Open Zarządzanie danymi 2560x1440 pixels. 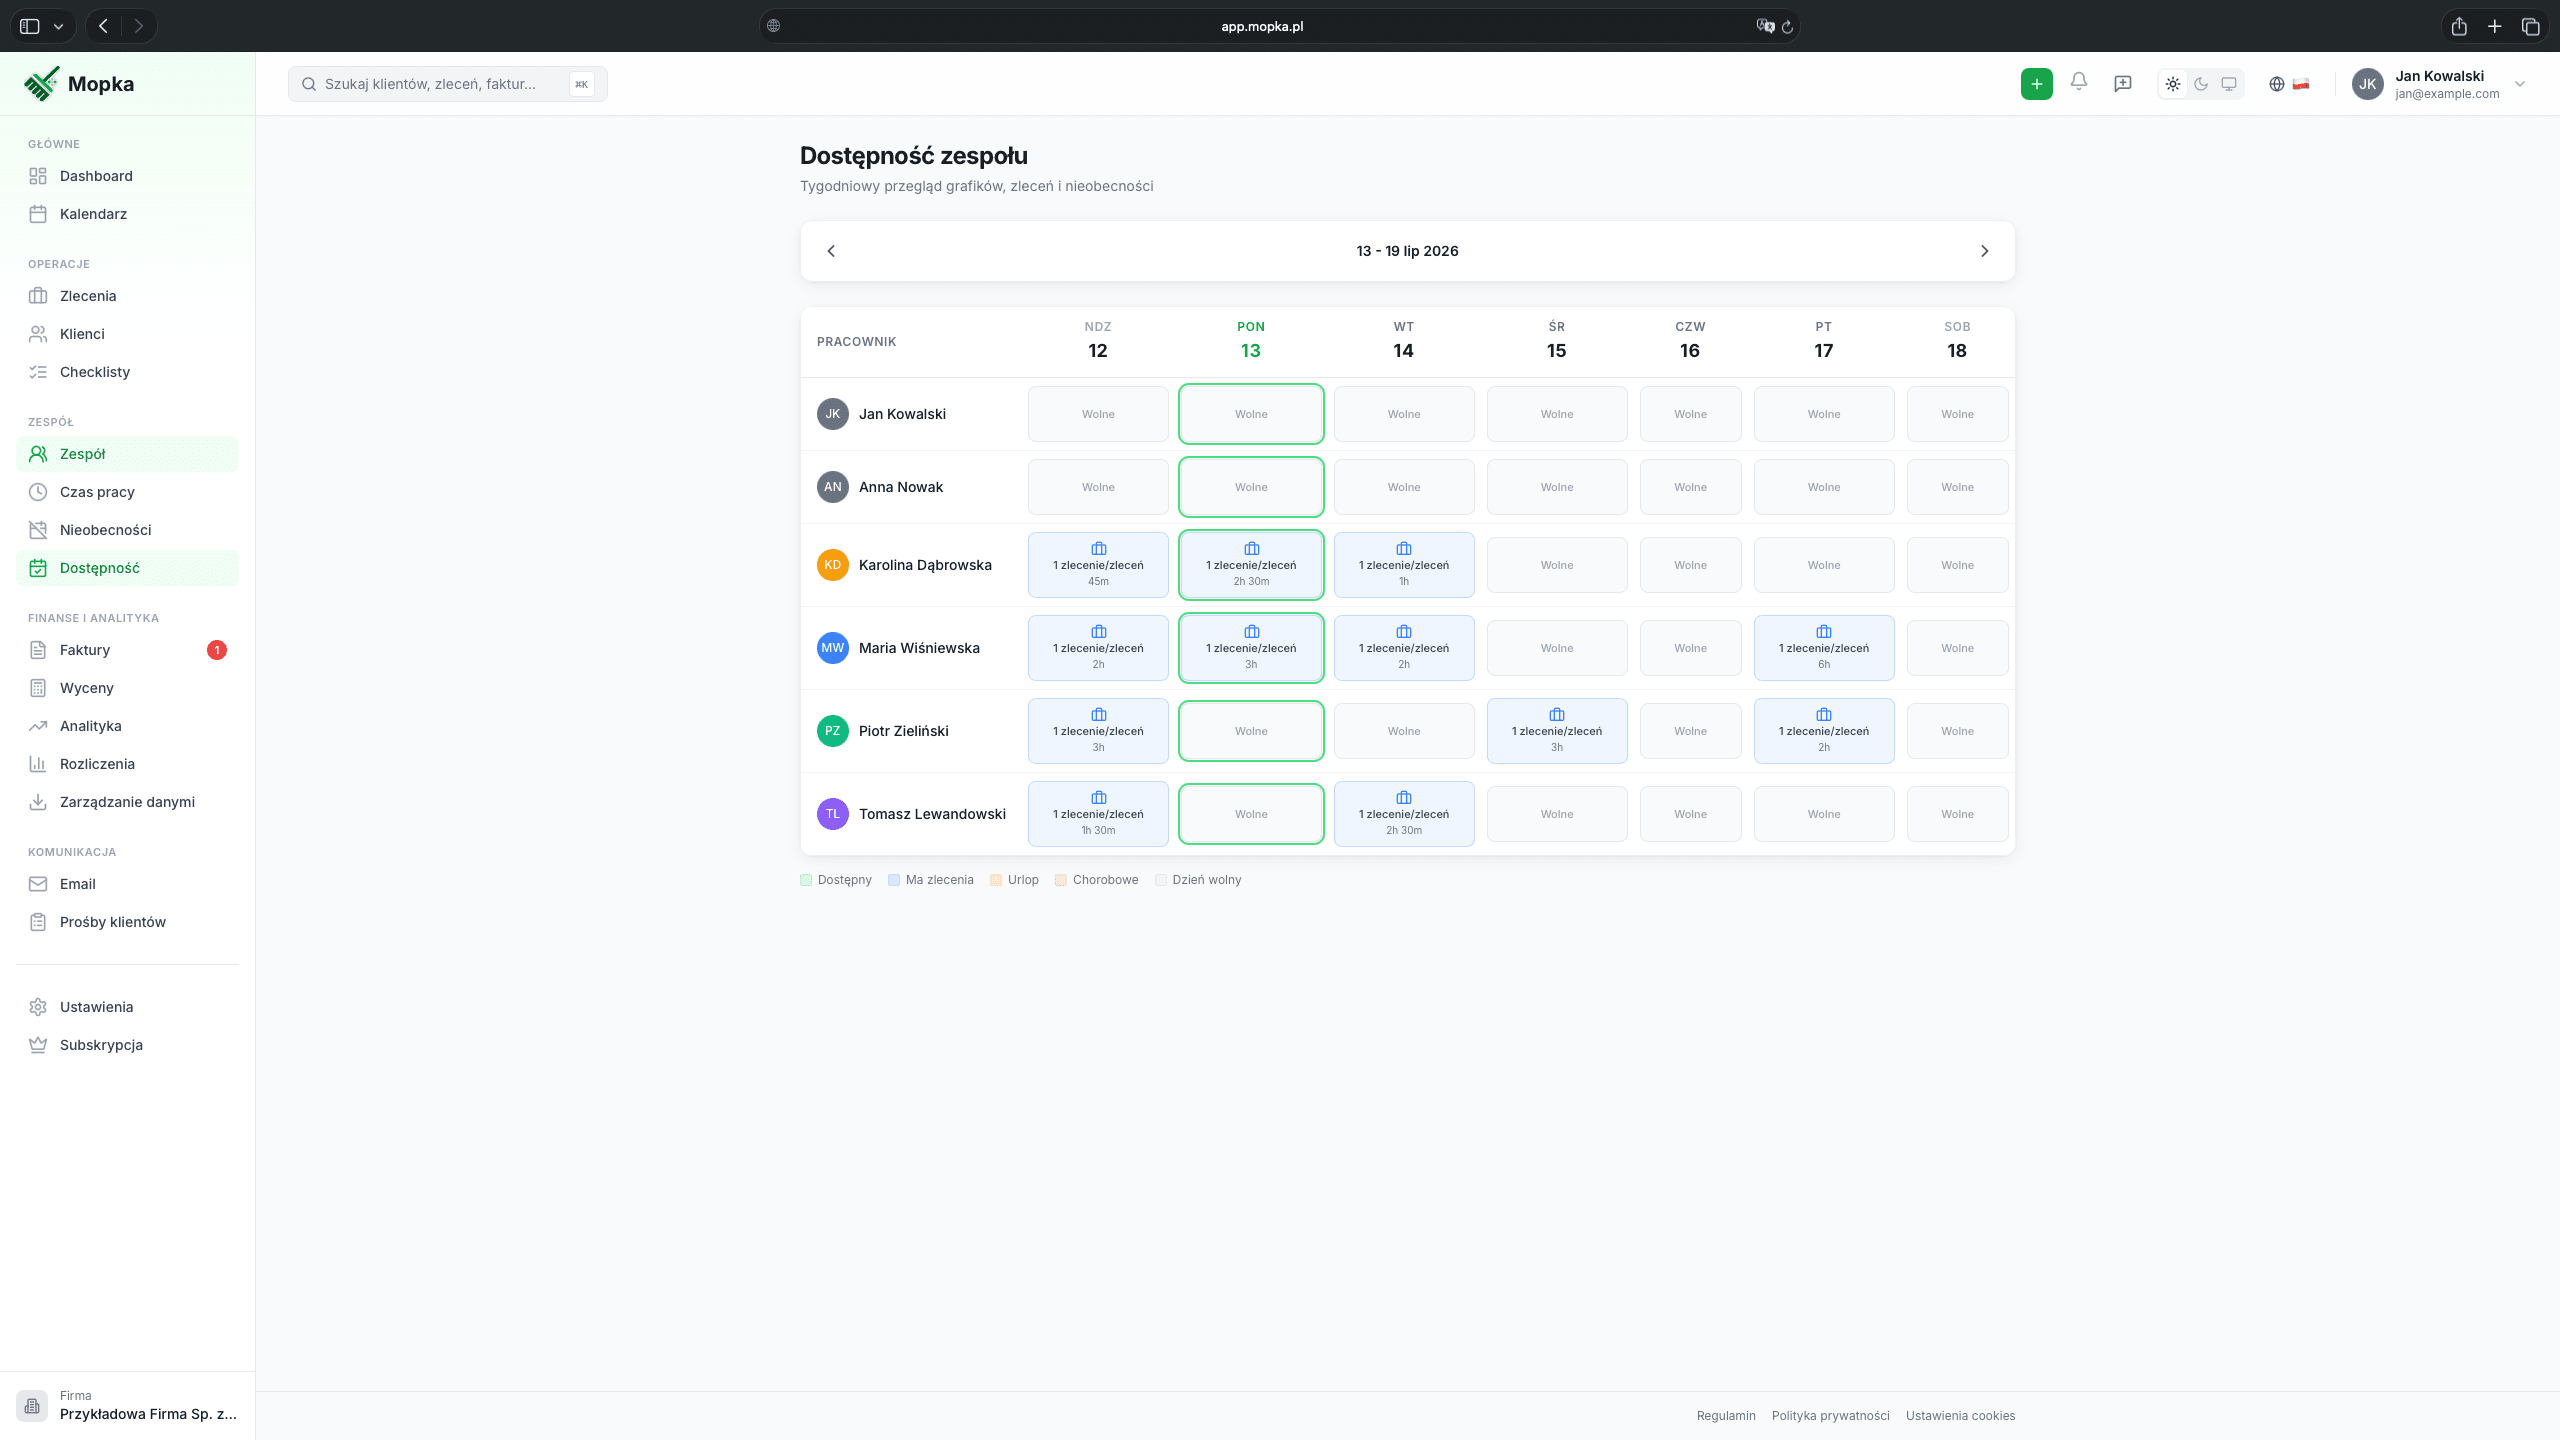coord(127,802)
